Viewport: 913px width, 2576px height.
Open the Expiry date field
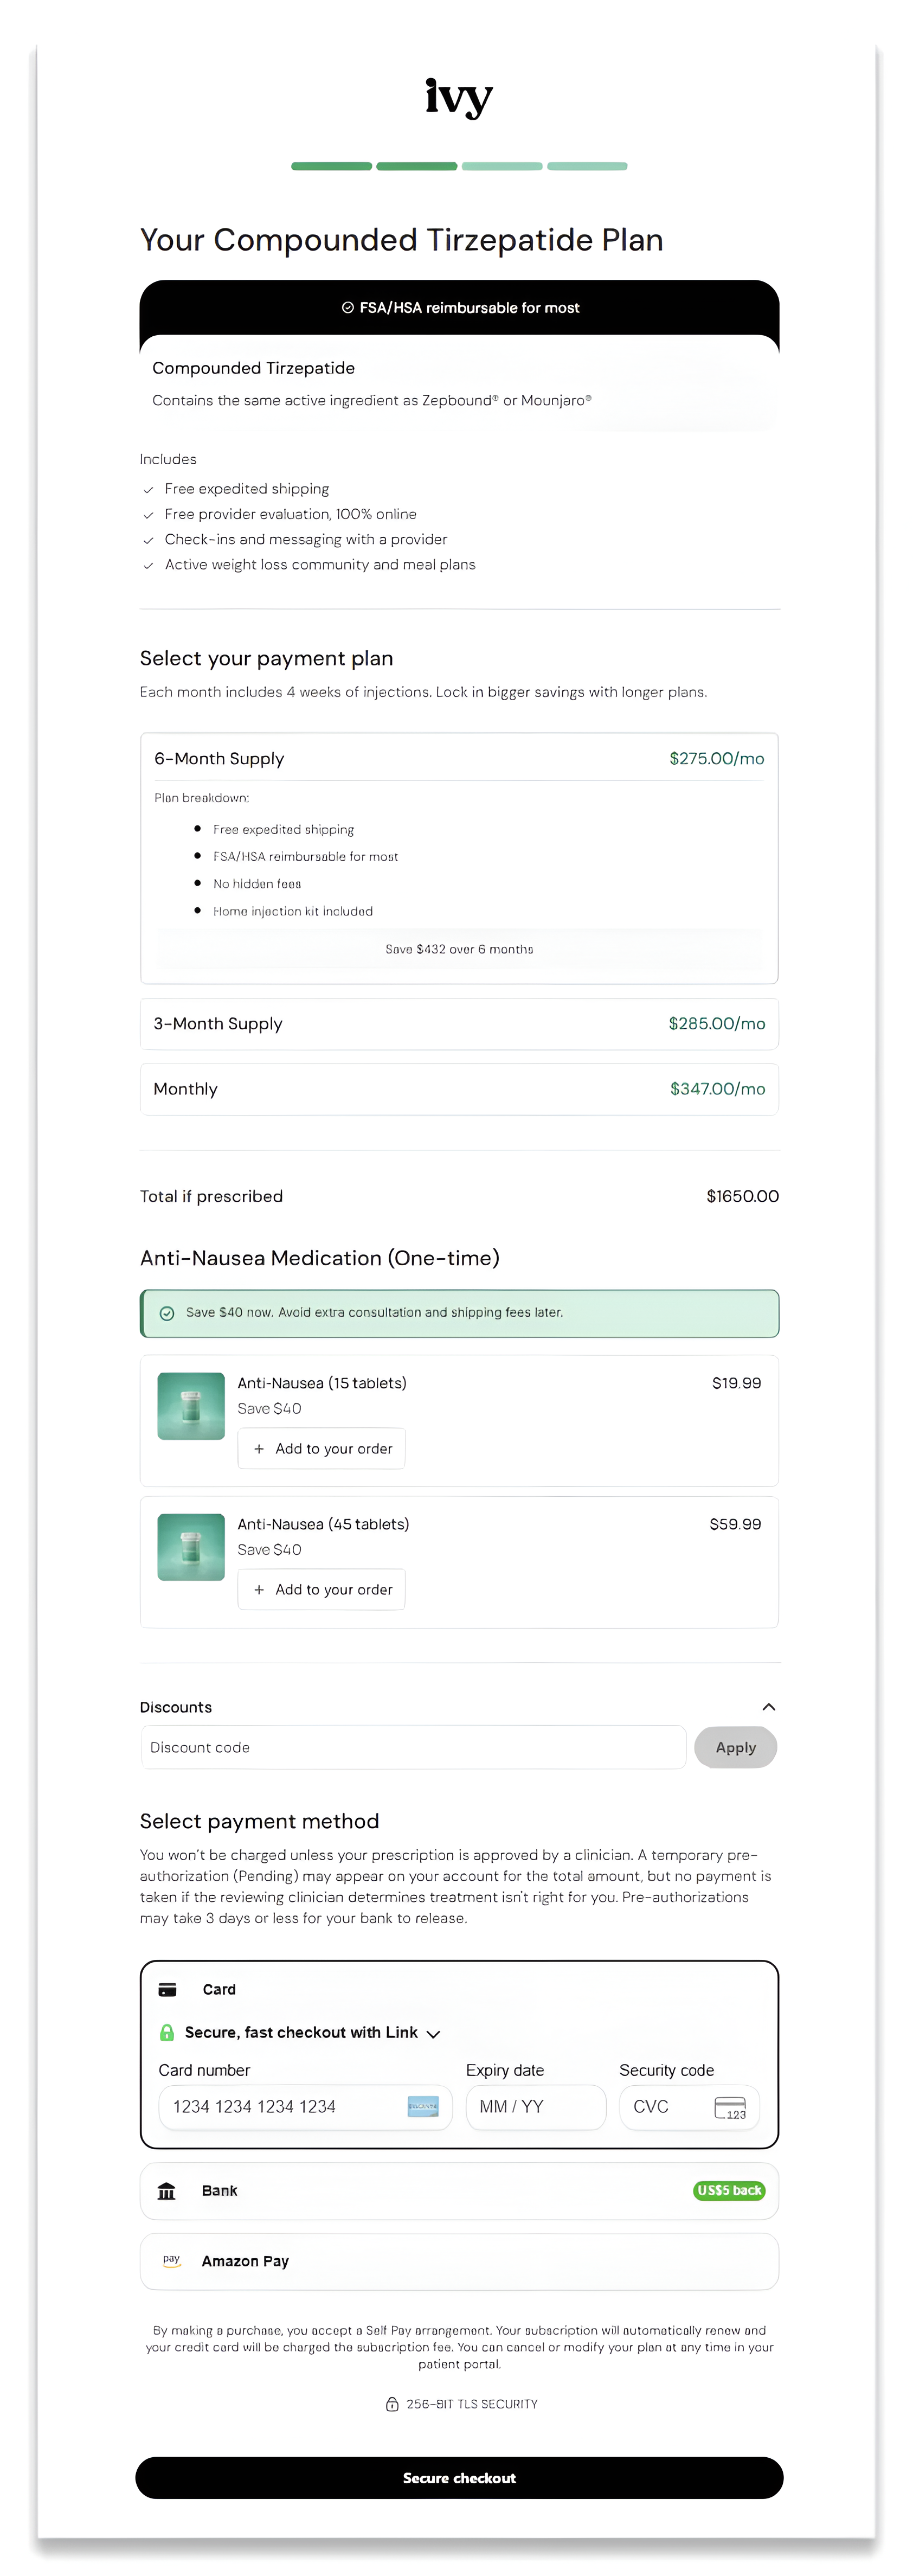coord(535,2107)
